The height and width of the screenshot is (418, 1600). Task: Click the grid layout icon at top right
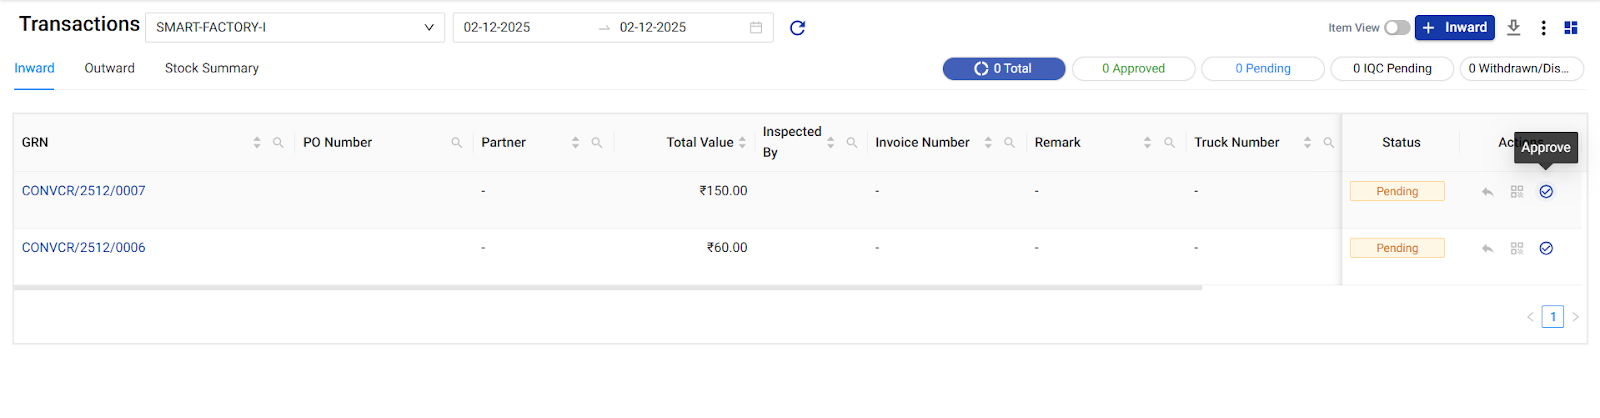tap(1571, 28)
